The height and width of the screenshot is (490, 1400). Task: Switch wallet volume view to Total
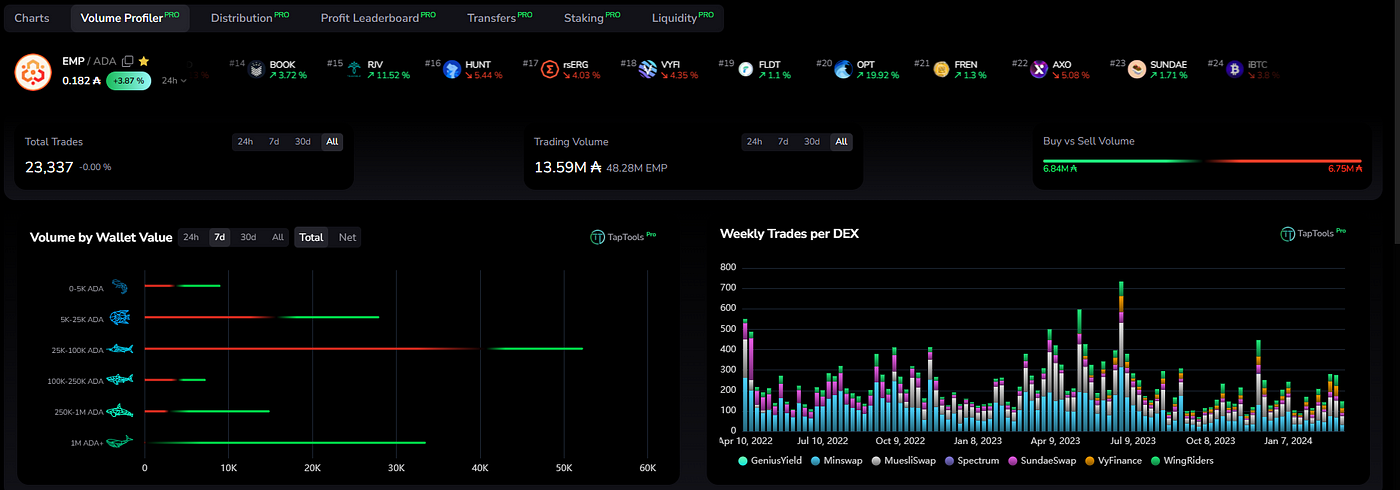(312, 237)
